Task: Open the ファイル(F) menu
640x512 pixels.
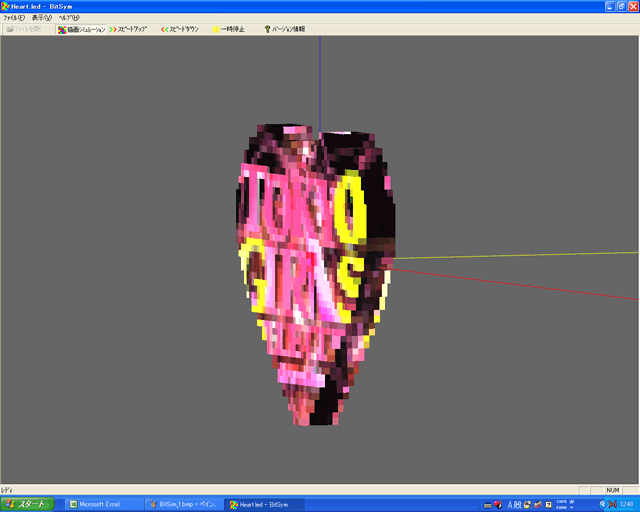Action: [14, 18]
